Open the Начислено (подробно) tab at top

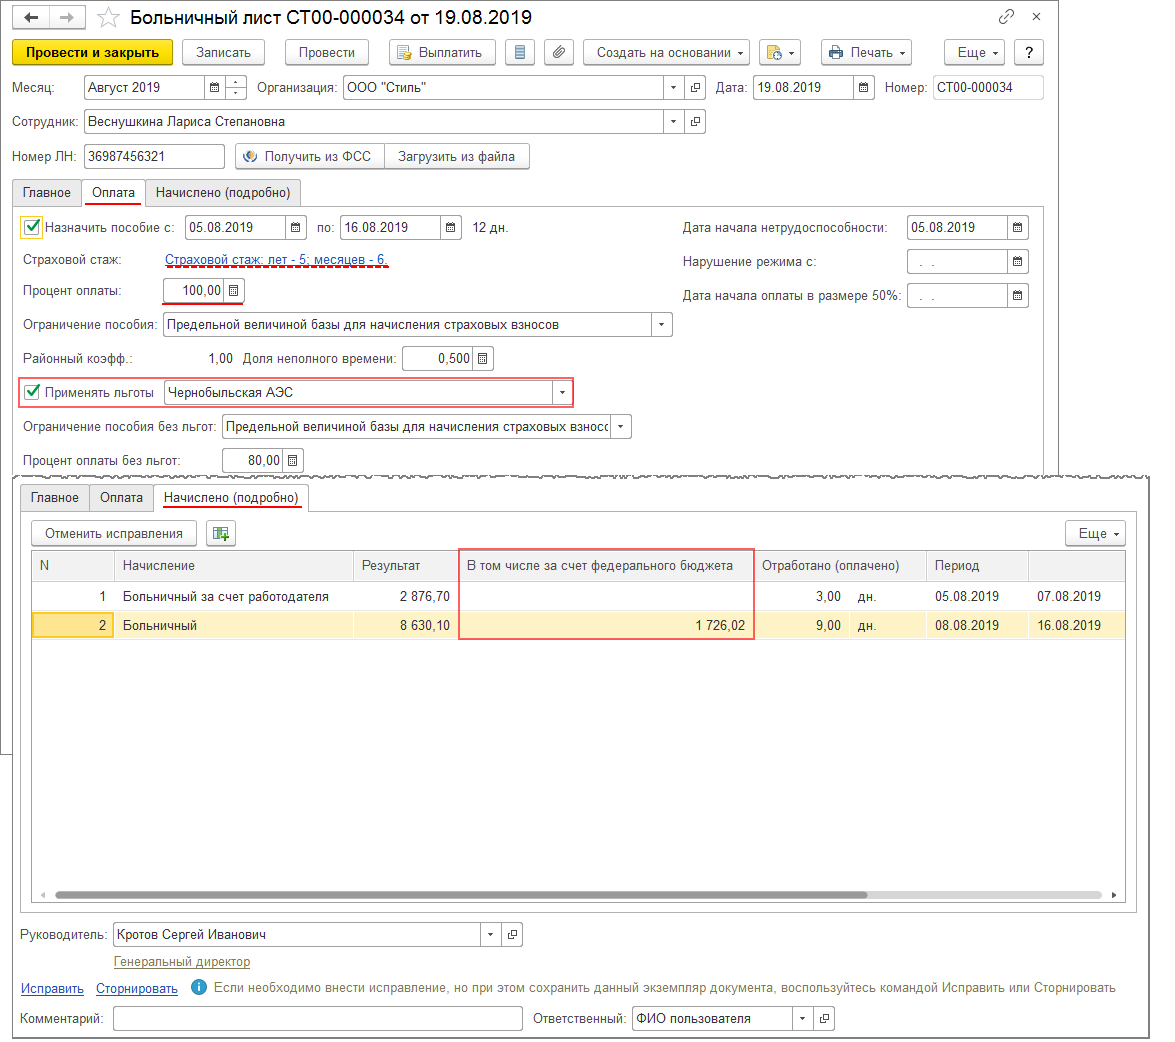point(223,193)
